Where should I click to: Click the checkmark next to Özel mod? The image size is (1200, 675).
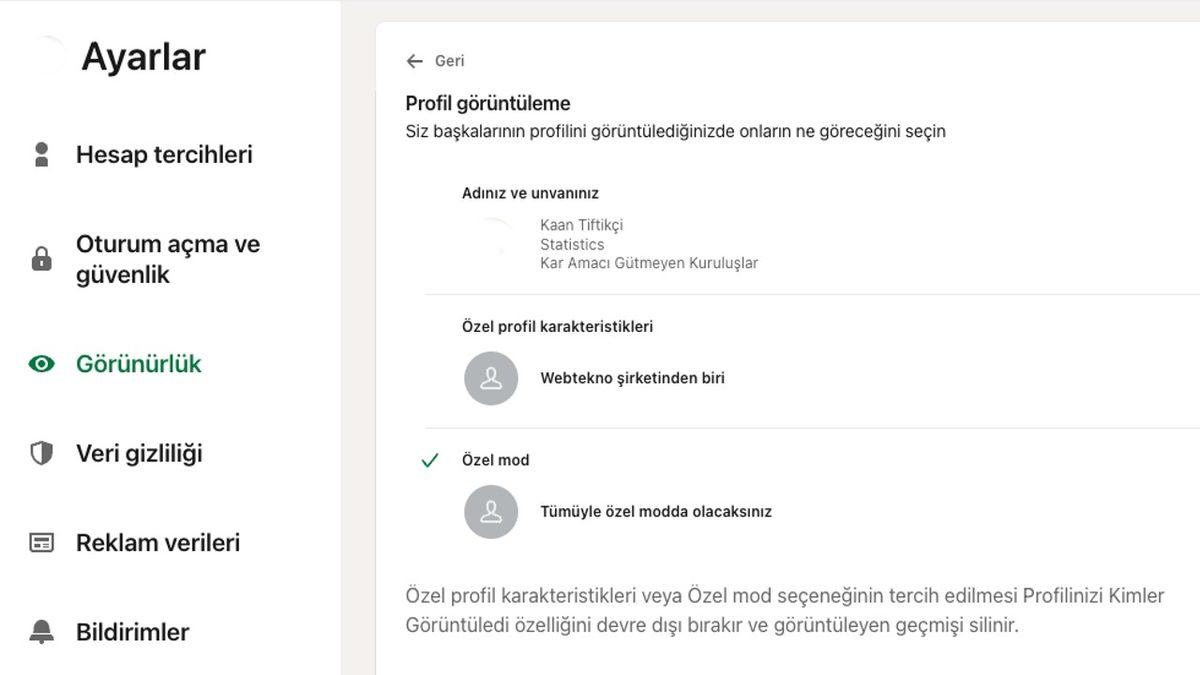tap(429, 460)
